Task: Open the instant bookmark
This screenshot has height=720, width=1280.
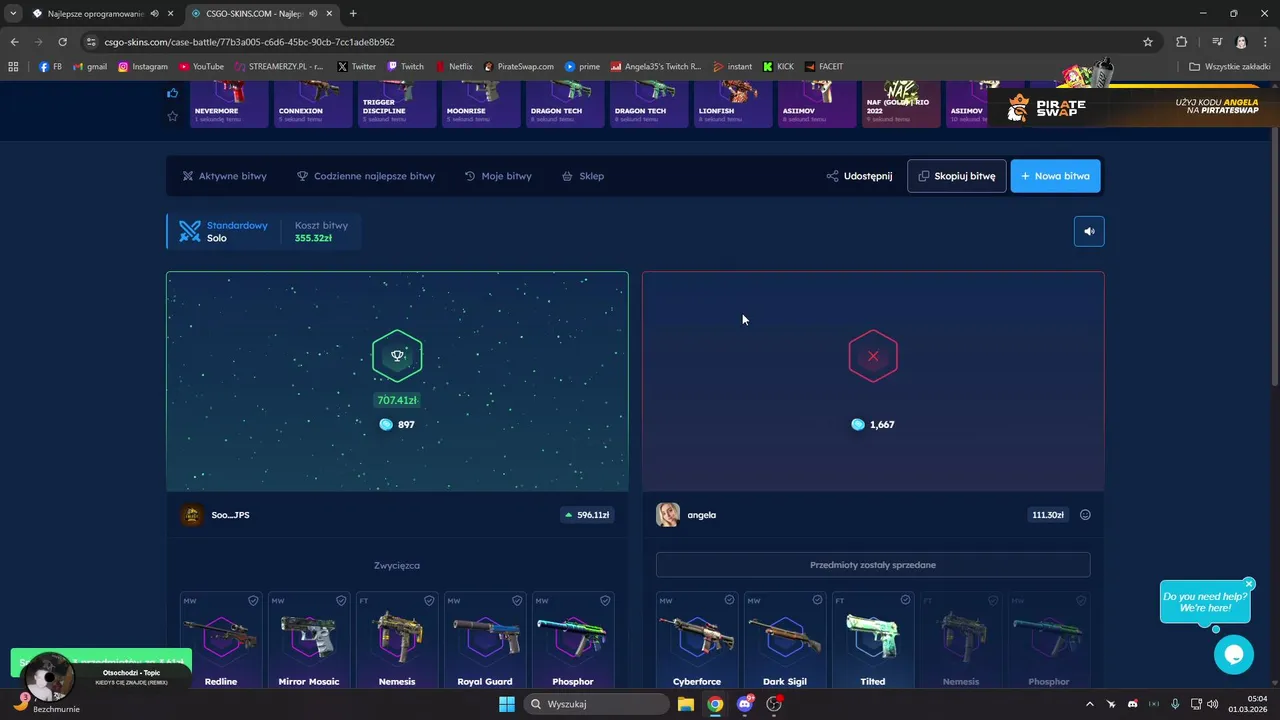Action: click(x=733, y=66)
